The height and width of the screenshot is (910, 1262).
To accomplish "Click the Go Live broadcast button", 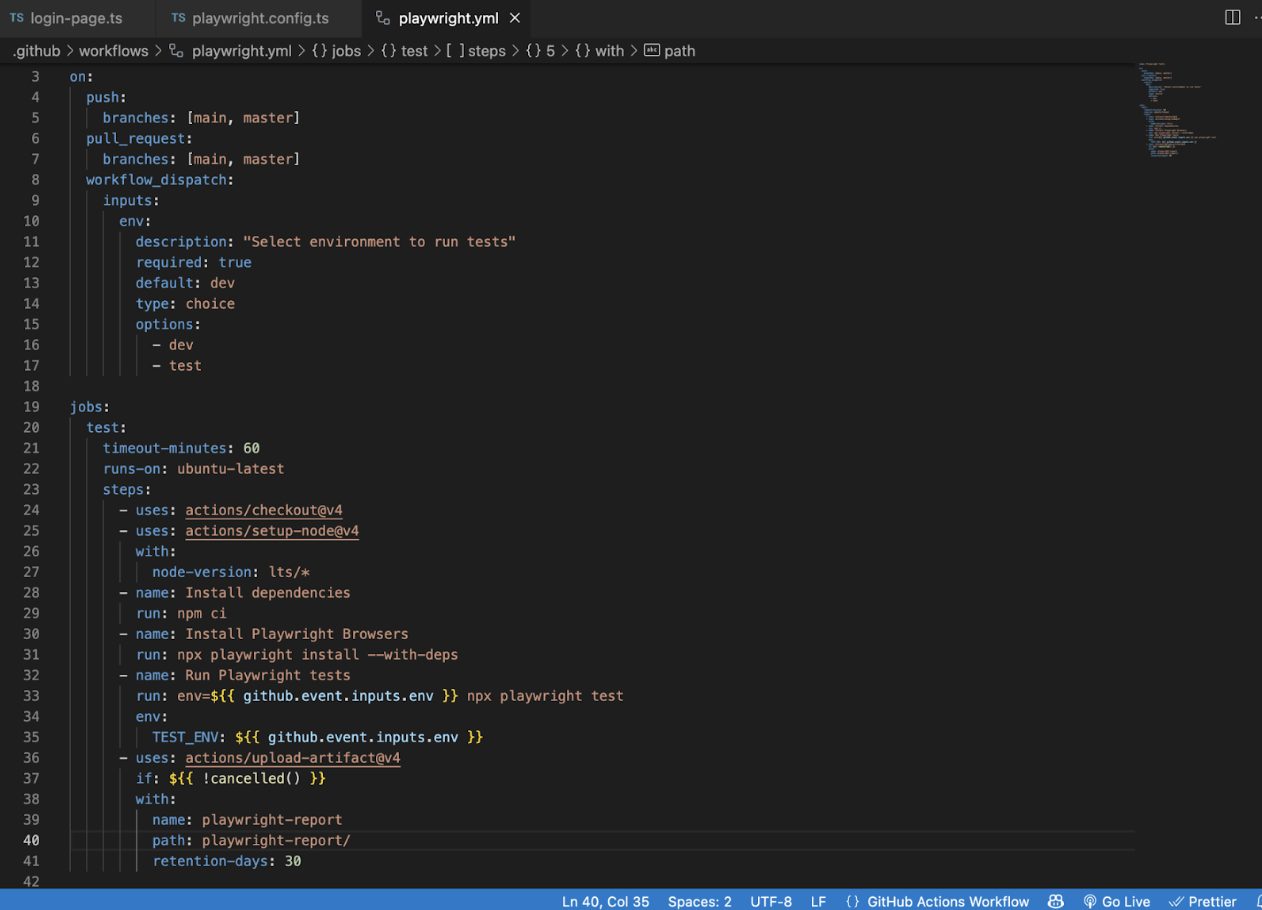I will point(1116,901).
